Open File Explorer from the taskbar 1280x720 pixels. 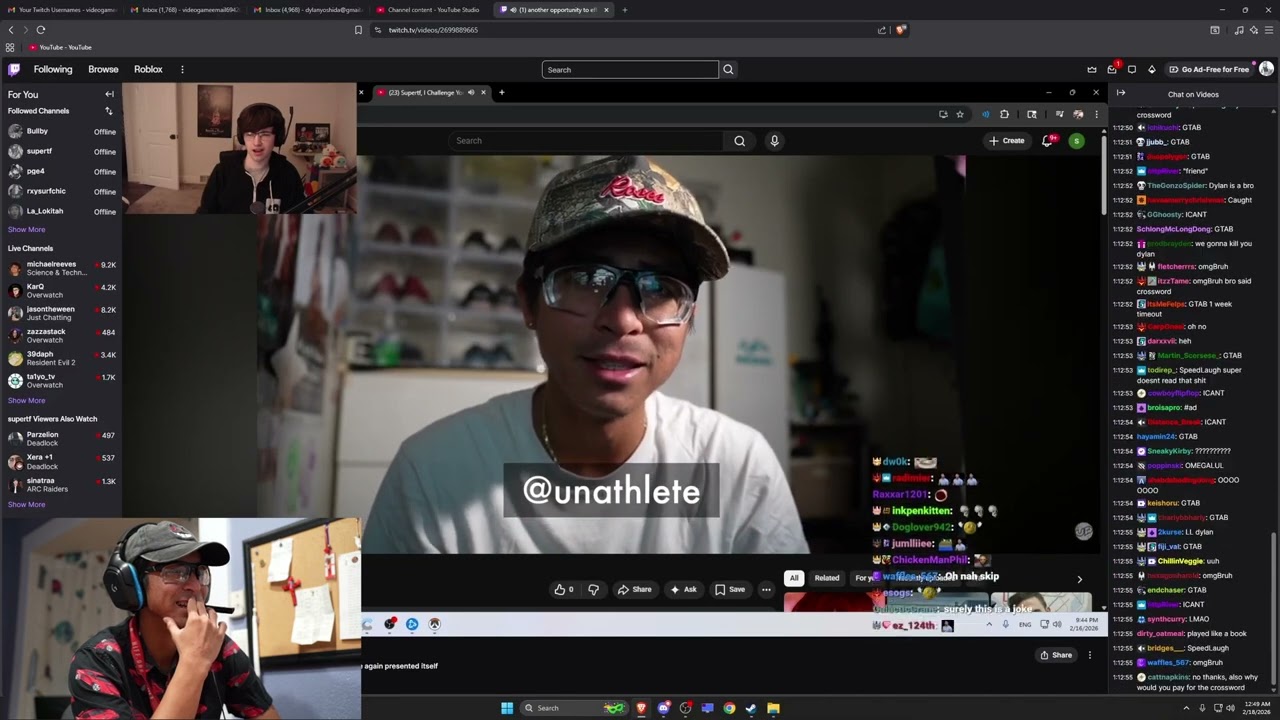[773, 708]
